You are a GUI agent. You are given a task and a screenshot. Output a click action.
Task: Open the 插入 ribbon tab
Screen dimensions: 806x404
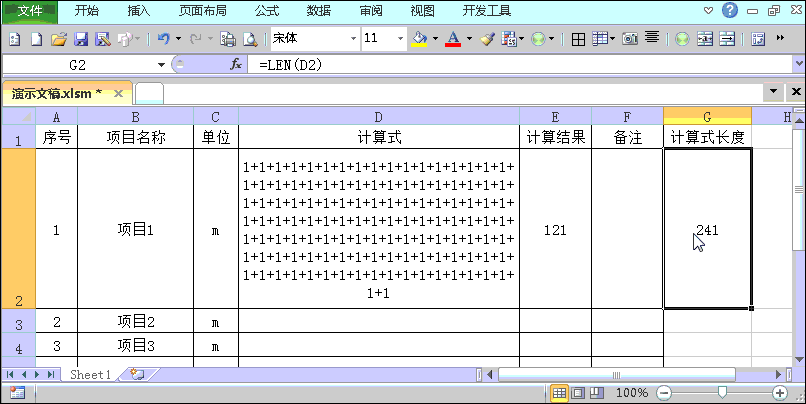pyautogui.click(x=139, y=11)
